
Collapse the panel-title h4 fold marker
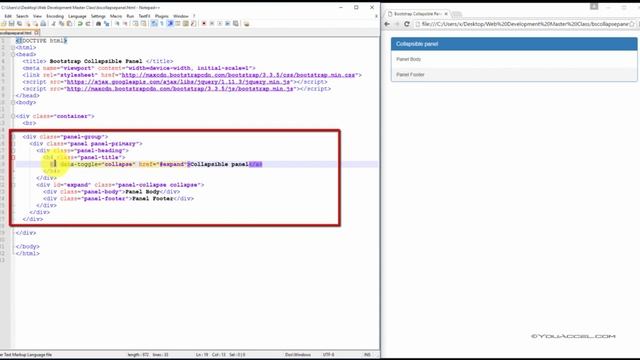click(x=13, y=157)
